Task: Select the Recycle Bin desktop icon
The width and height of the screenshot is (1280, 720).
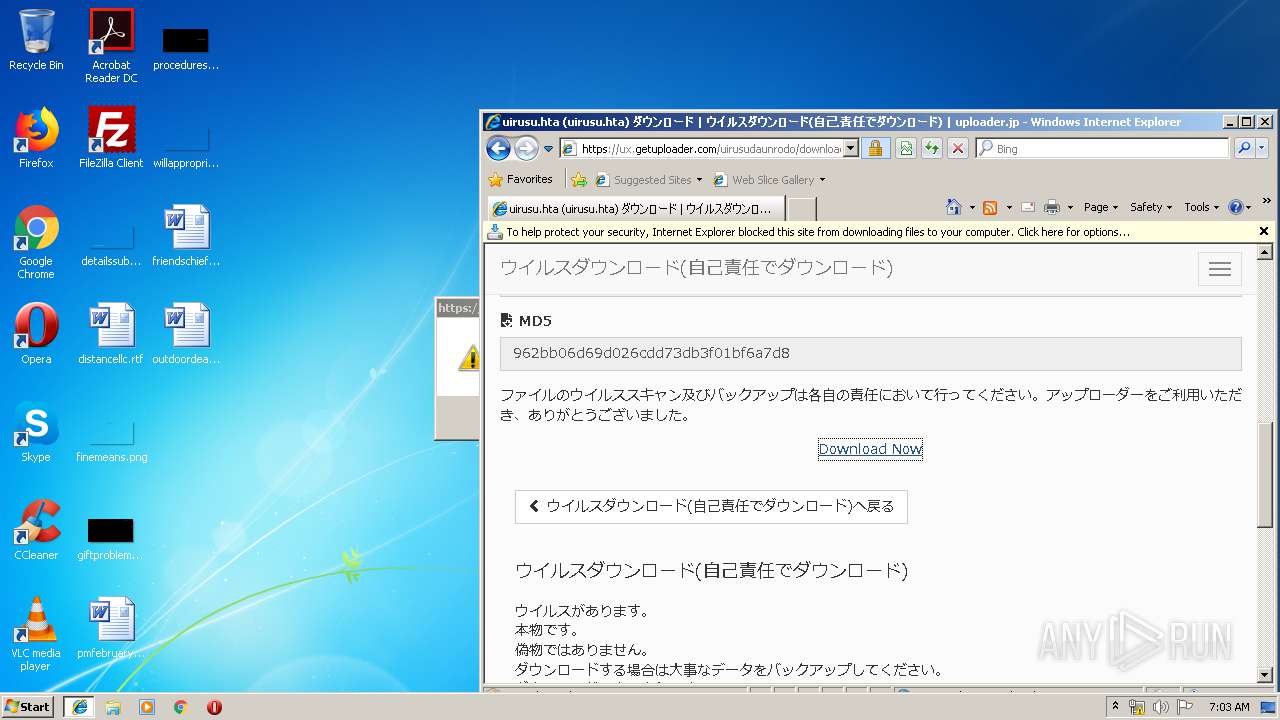Action: (36, 40)
